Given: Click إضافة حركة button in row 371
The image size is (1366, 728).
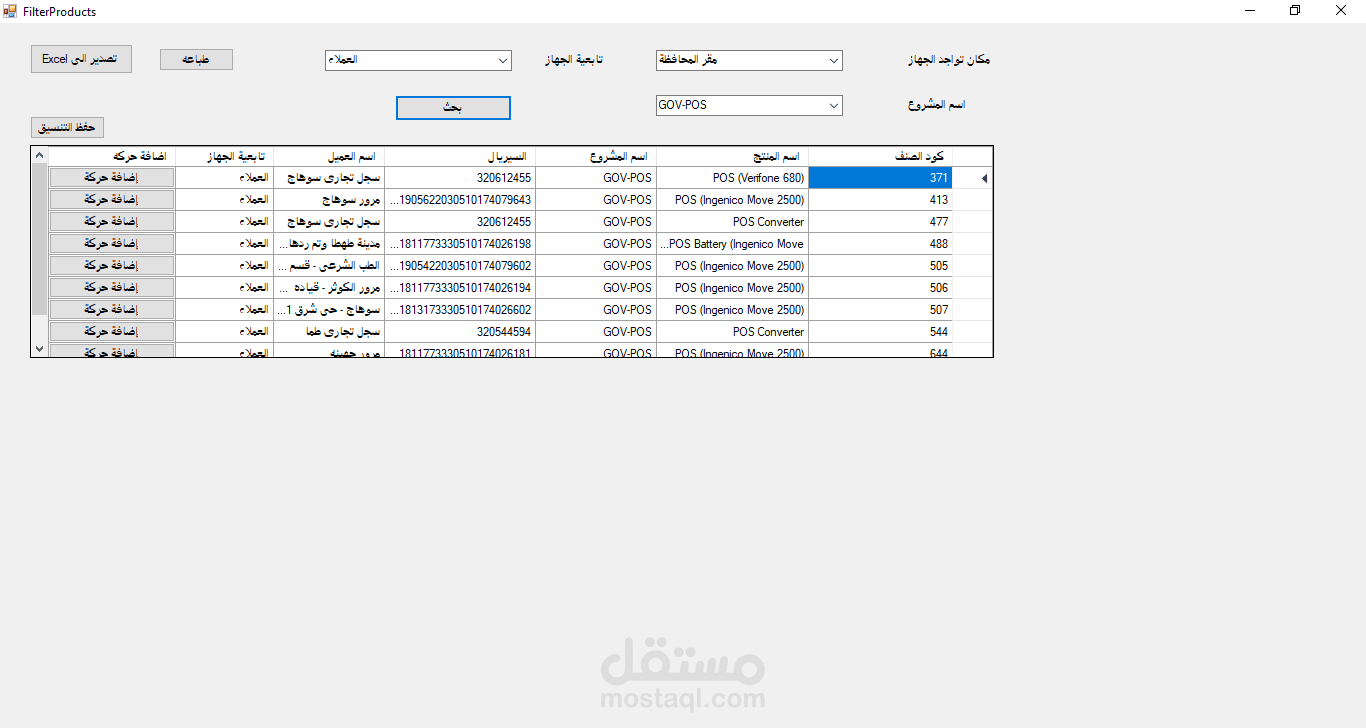Looking at the screenshot, I should [x=112, y=178].
